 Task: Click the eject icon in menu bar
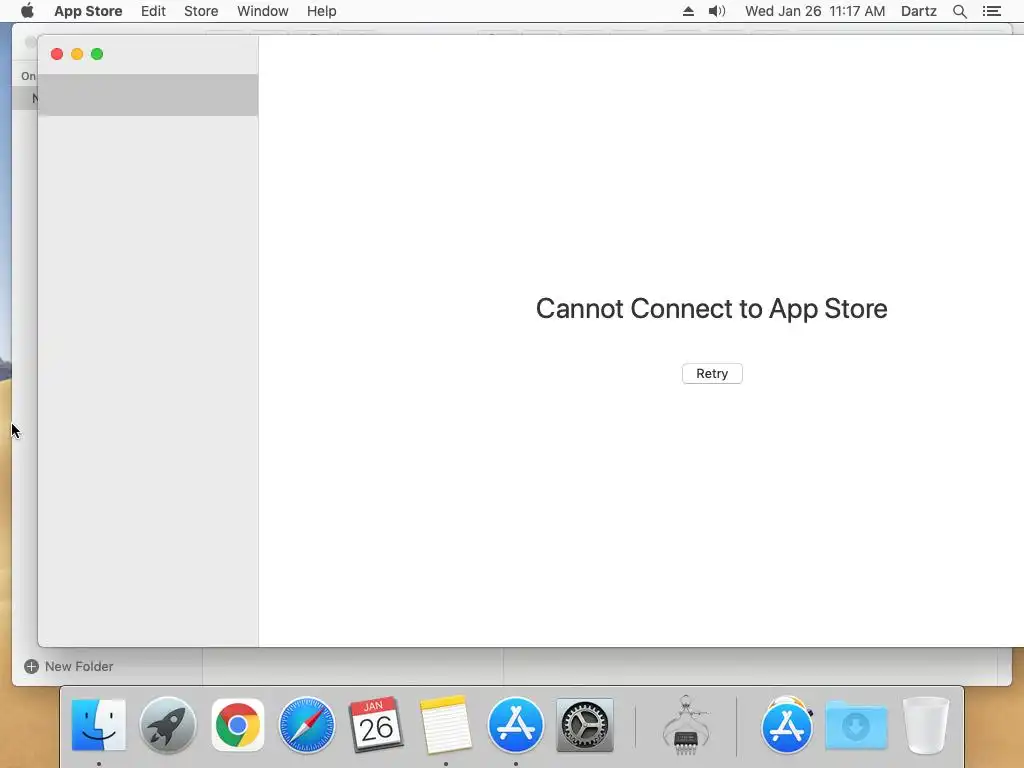688,11
